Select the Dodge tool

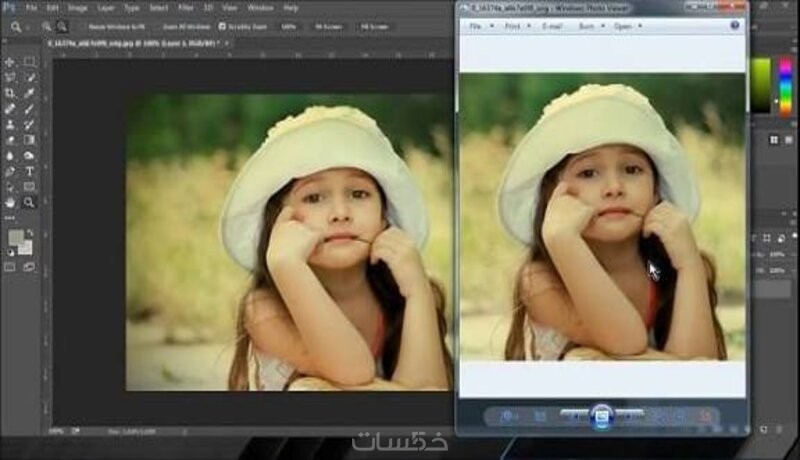point(29,156)
